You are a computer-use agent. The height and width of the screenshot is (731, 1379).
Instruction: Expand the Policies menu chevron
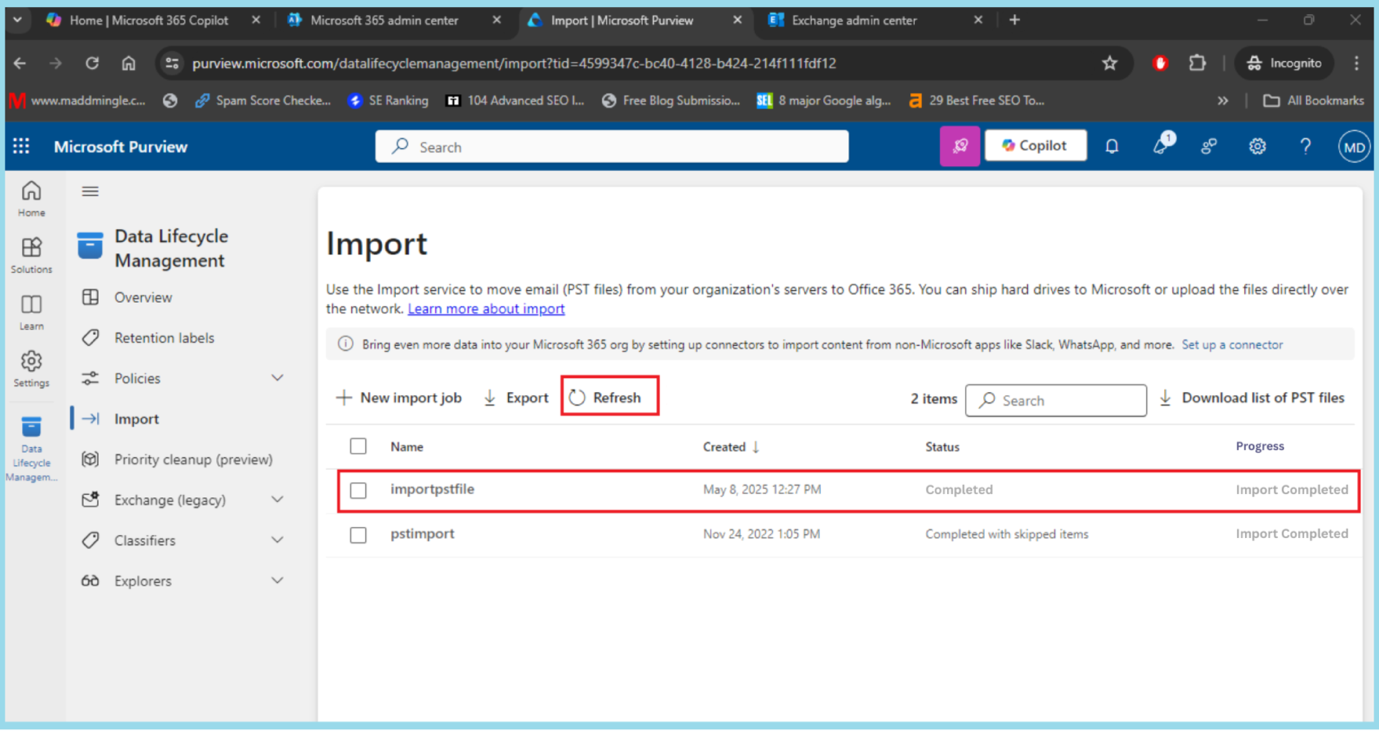point(277,378)
